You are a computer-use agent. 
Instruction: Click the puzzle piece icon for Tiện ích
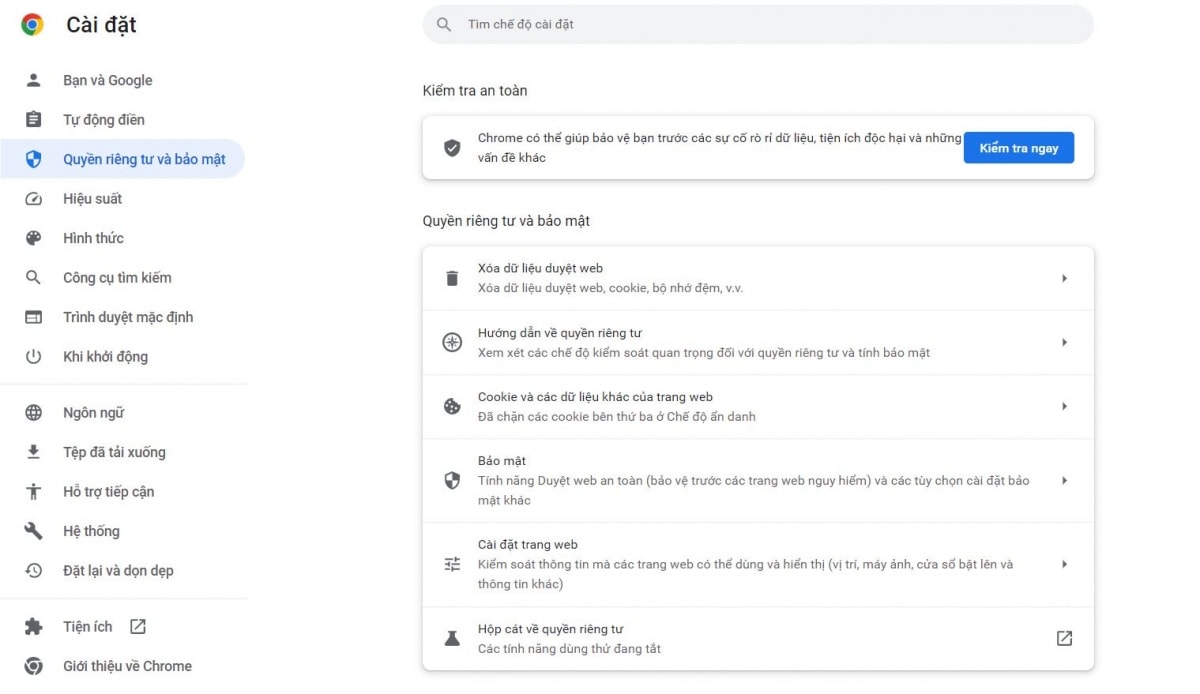34,627
